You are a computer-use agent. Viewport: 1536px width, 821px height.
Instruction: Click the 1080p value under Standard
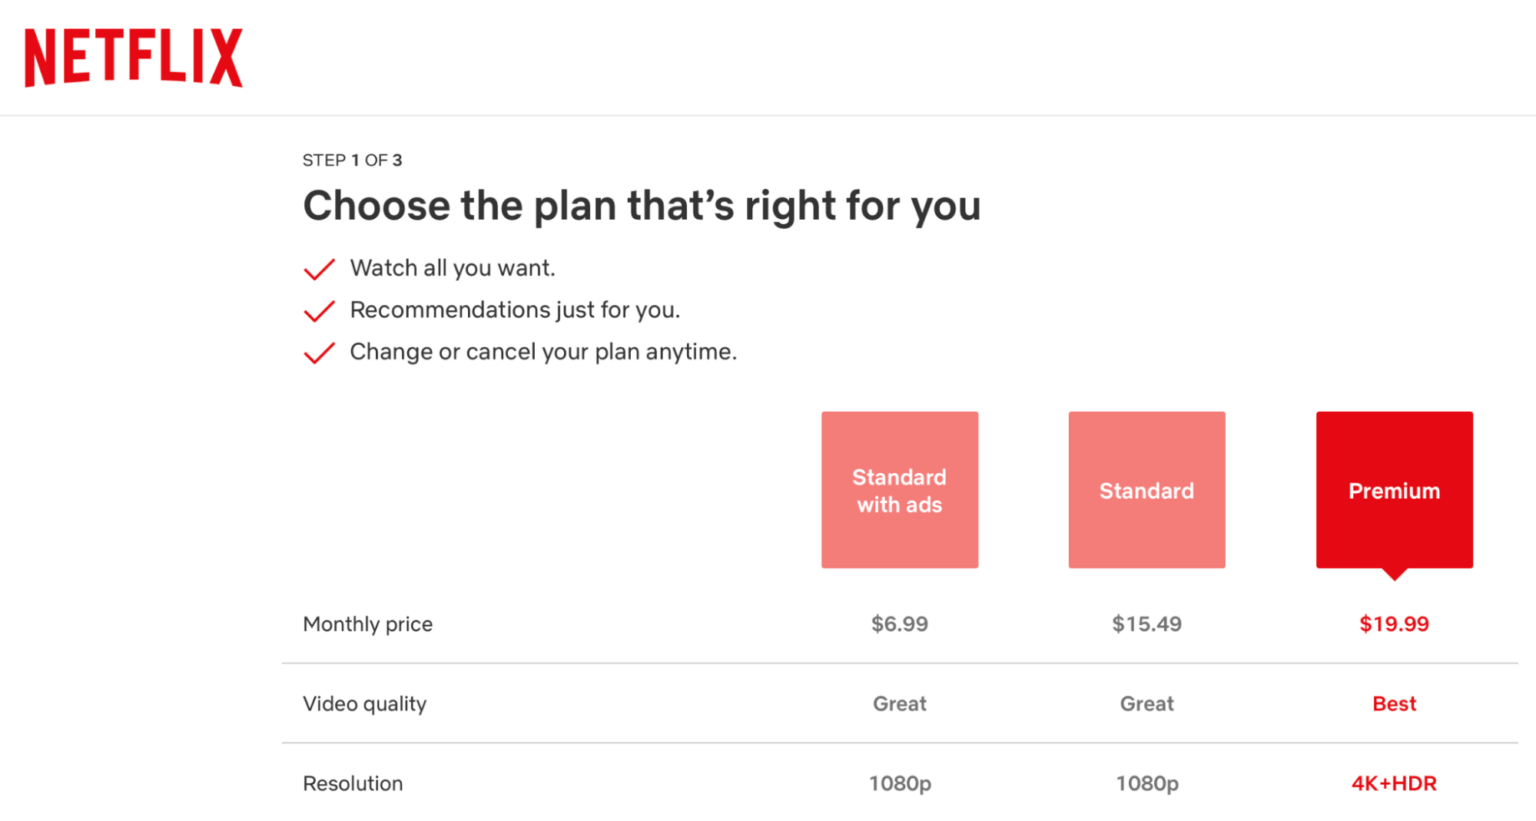pyautogui.click(x=1146, y=783)
